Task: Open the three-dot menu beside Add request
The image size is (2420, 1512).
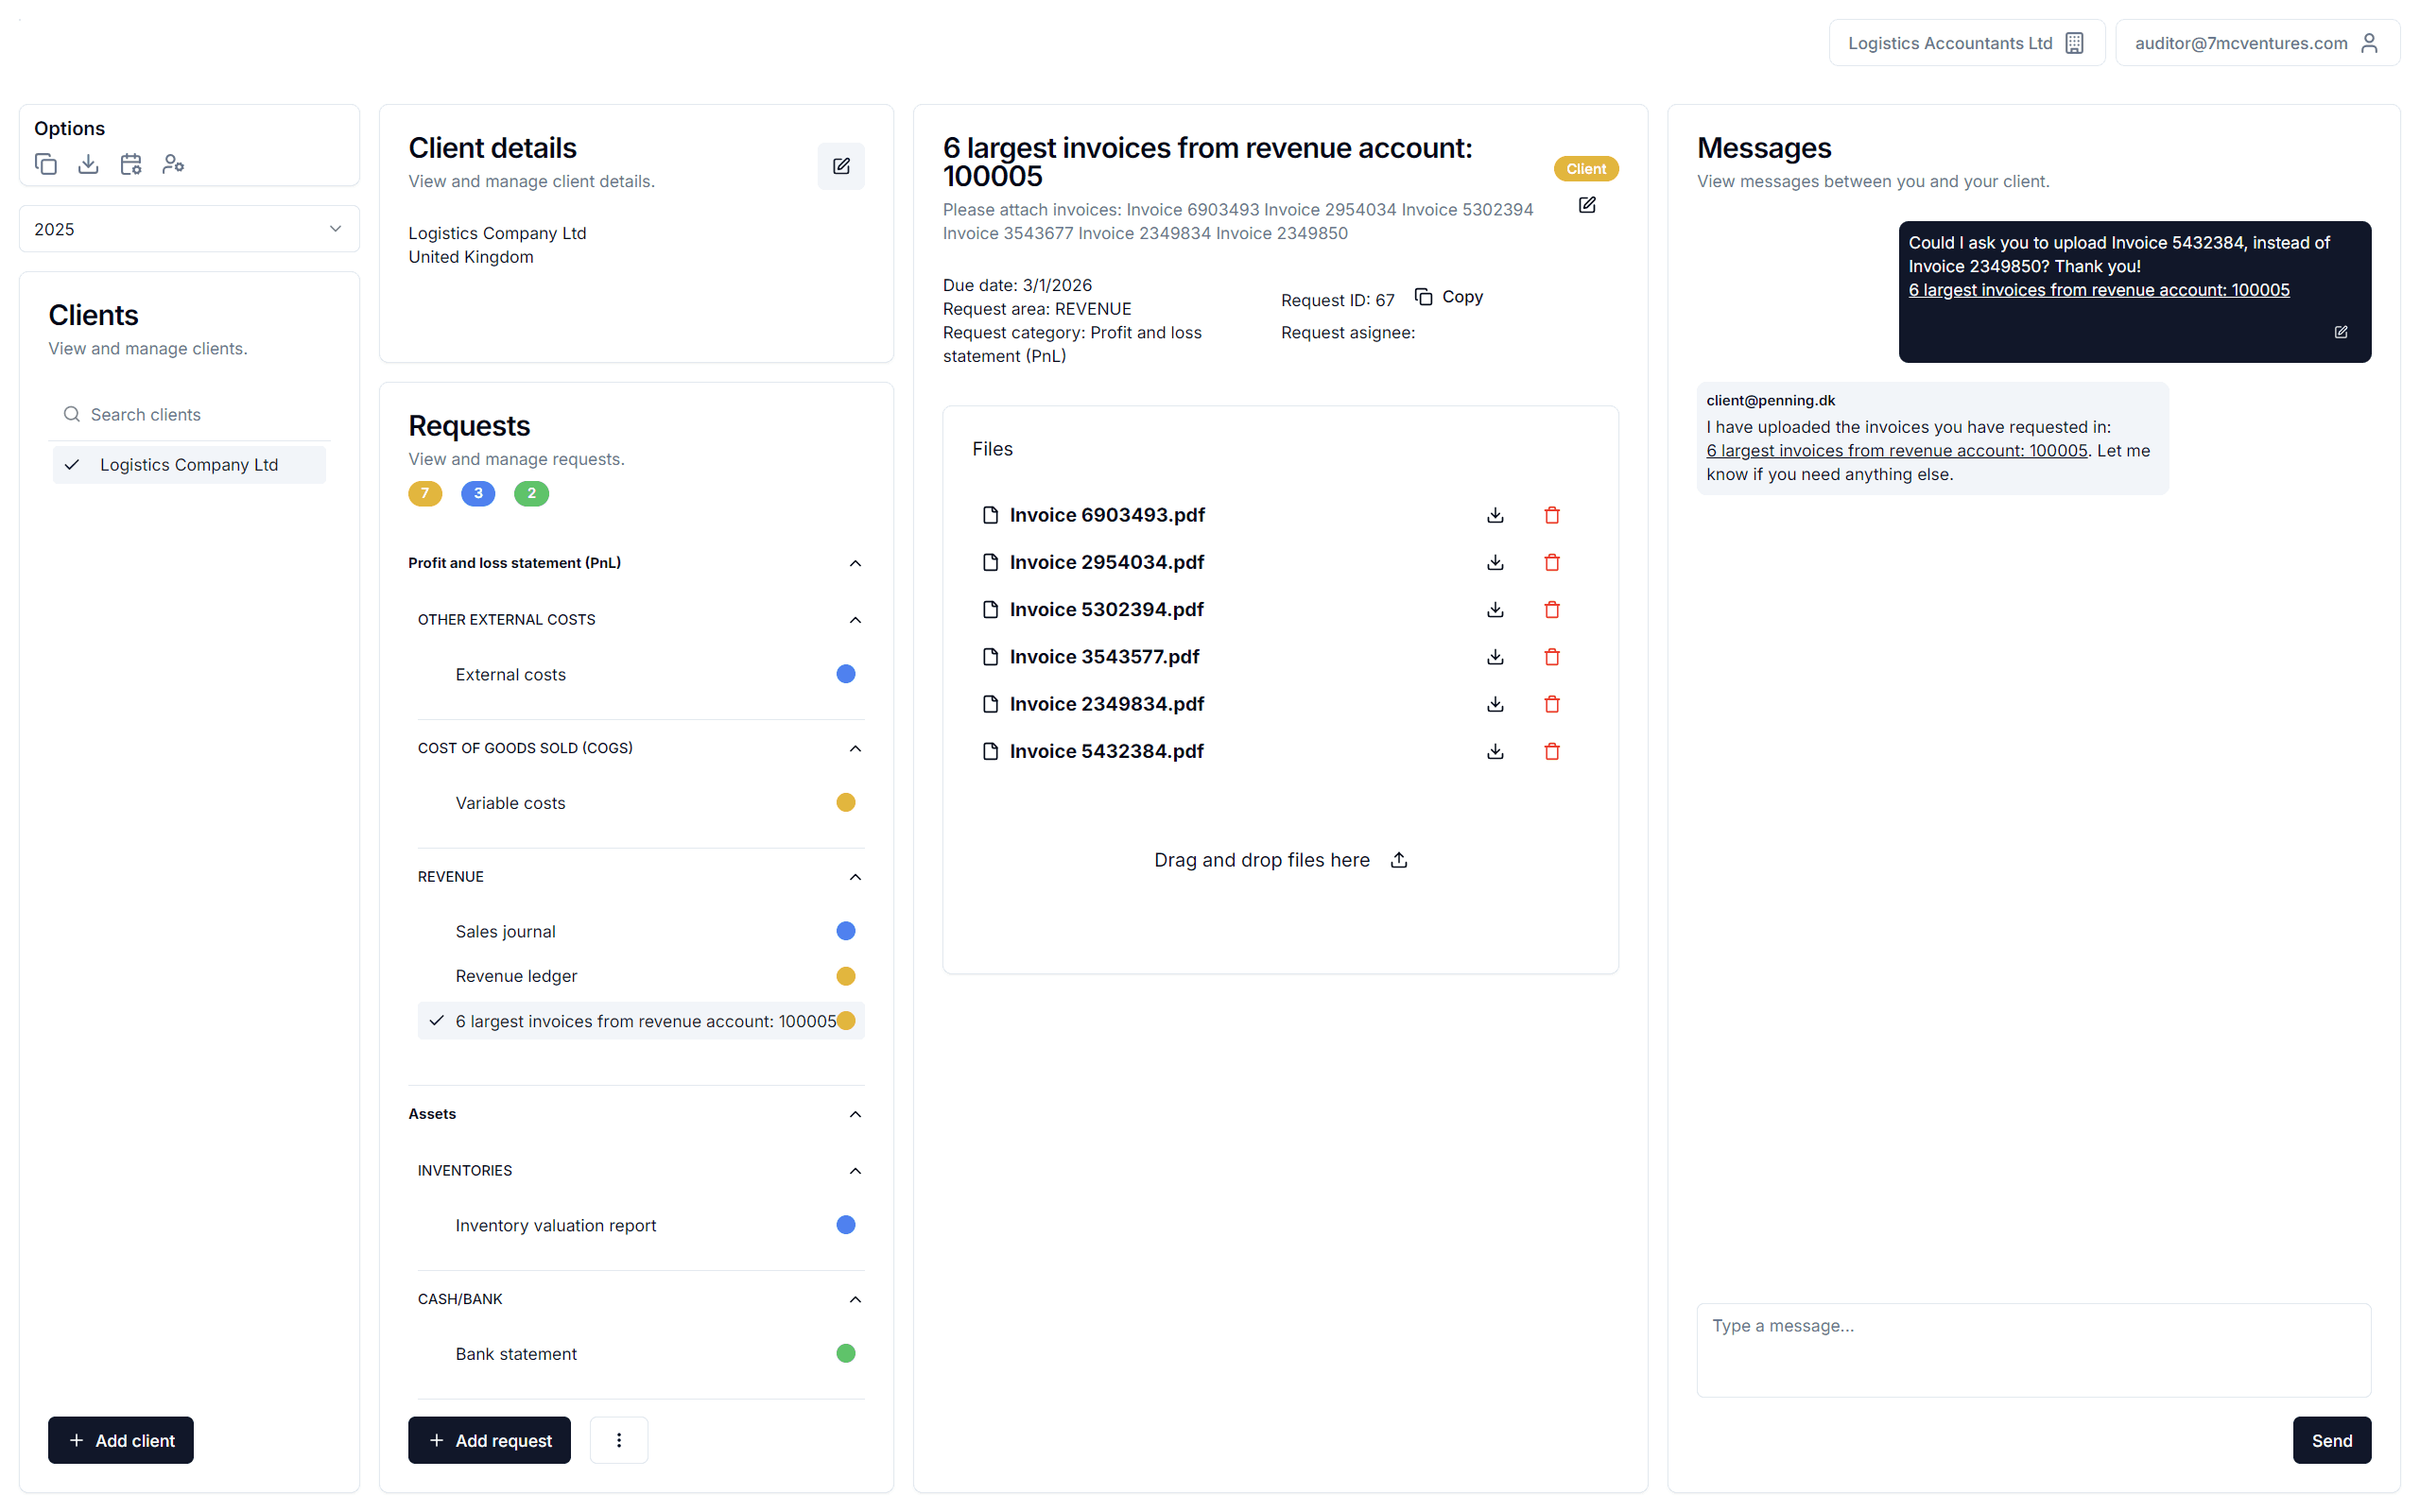Action: [x=618, y=1440]
